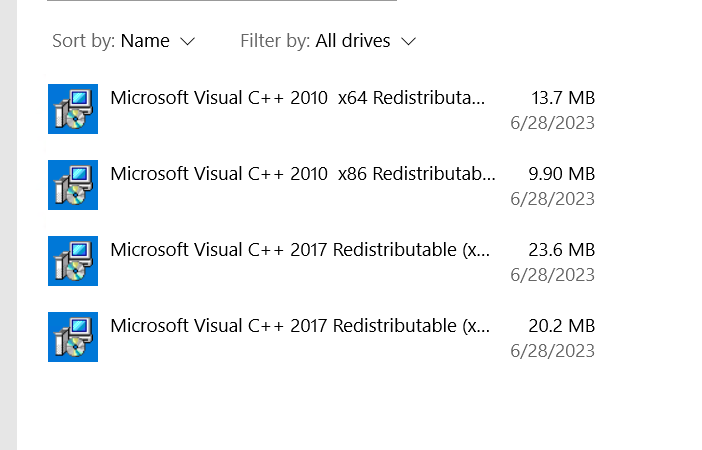Click the icon of the 20.2 MB Visual C++ 2017 entry
Image resolution: width=702 pixels, height=450 pixels.
73,337
